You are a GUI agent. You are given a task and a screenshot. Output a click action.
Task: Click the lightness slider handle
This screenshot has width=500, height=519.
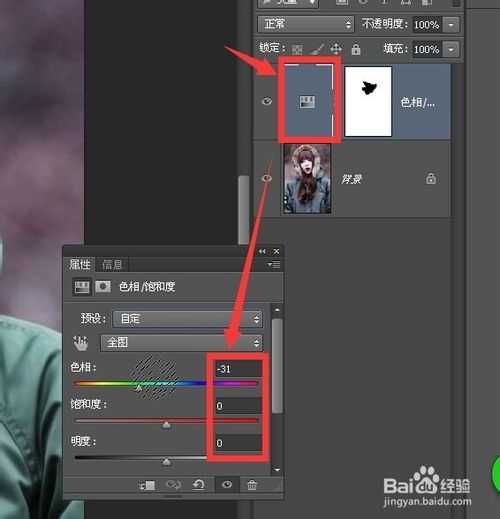(x=166, y=462)
